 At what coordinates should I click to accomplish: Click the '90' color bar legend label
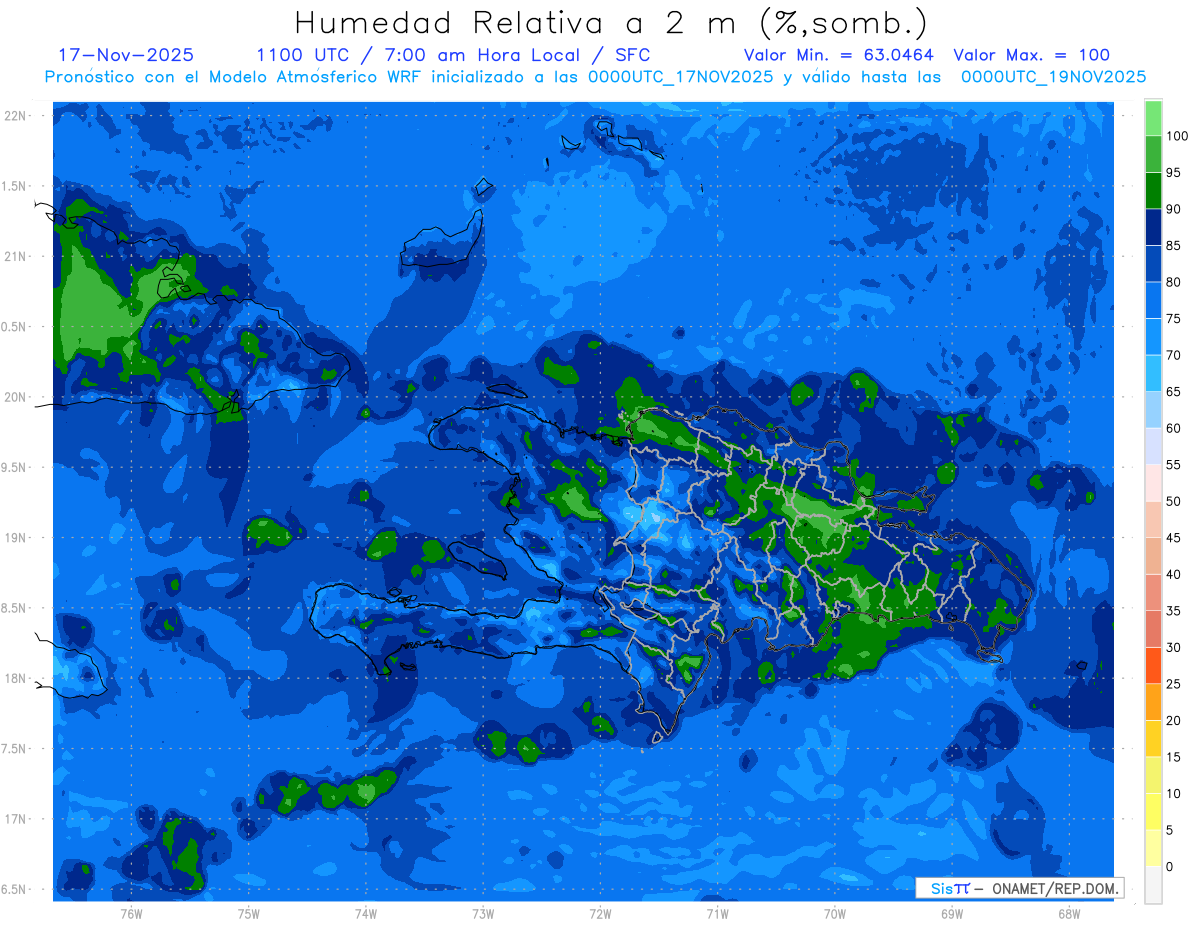point(1173,209)
